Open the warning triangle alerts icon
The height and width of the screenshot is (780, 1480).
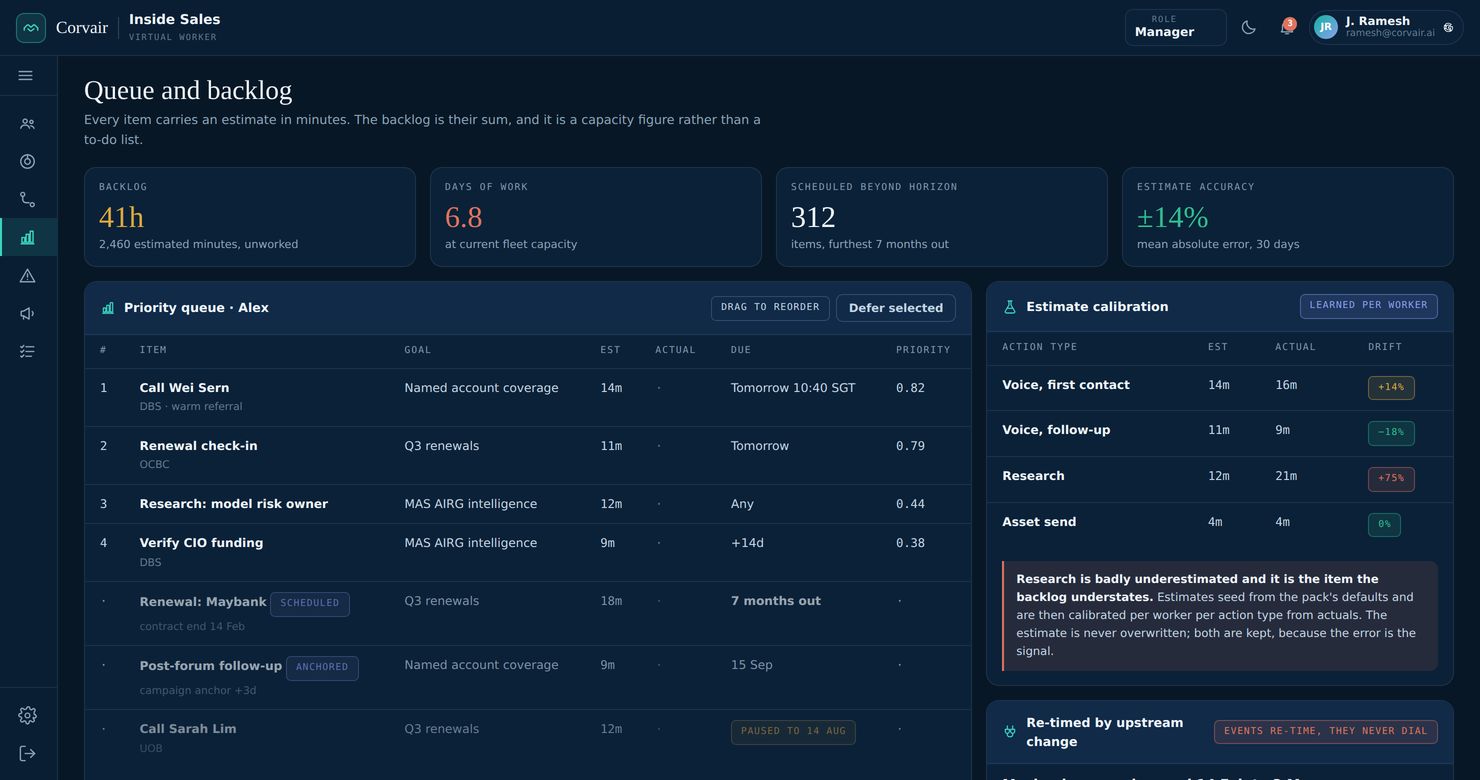tap(28, 276)
